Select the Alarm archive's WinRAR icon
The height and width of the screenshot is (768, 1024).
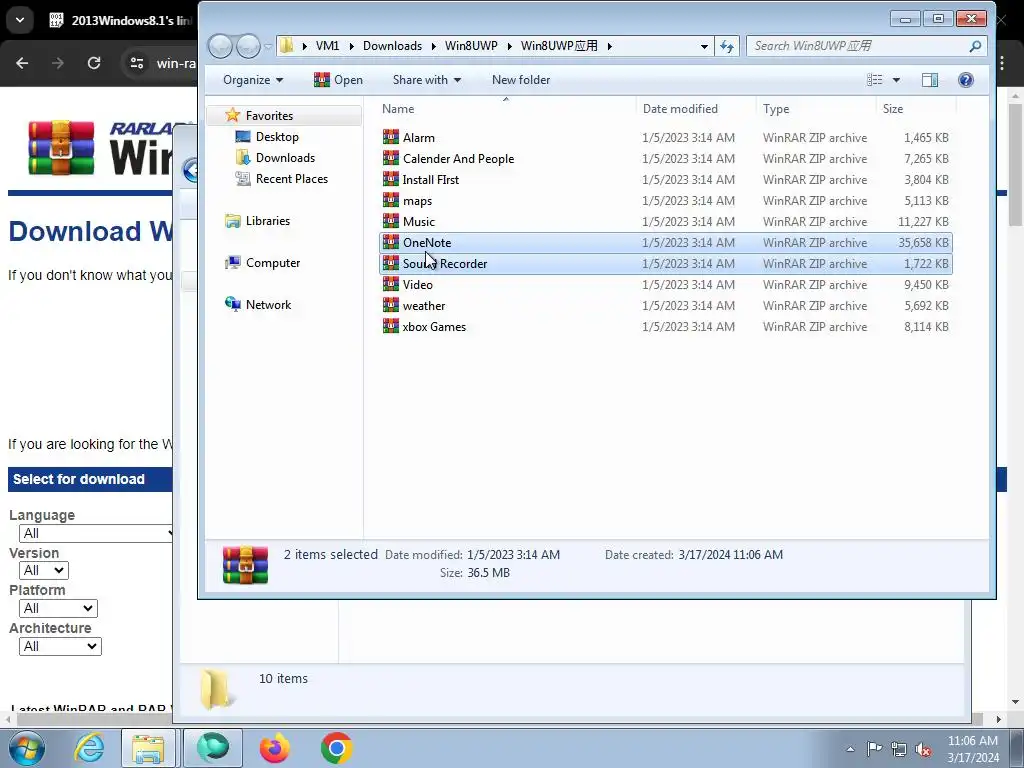click(x=391, y=137)
